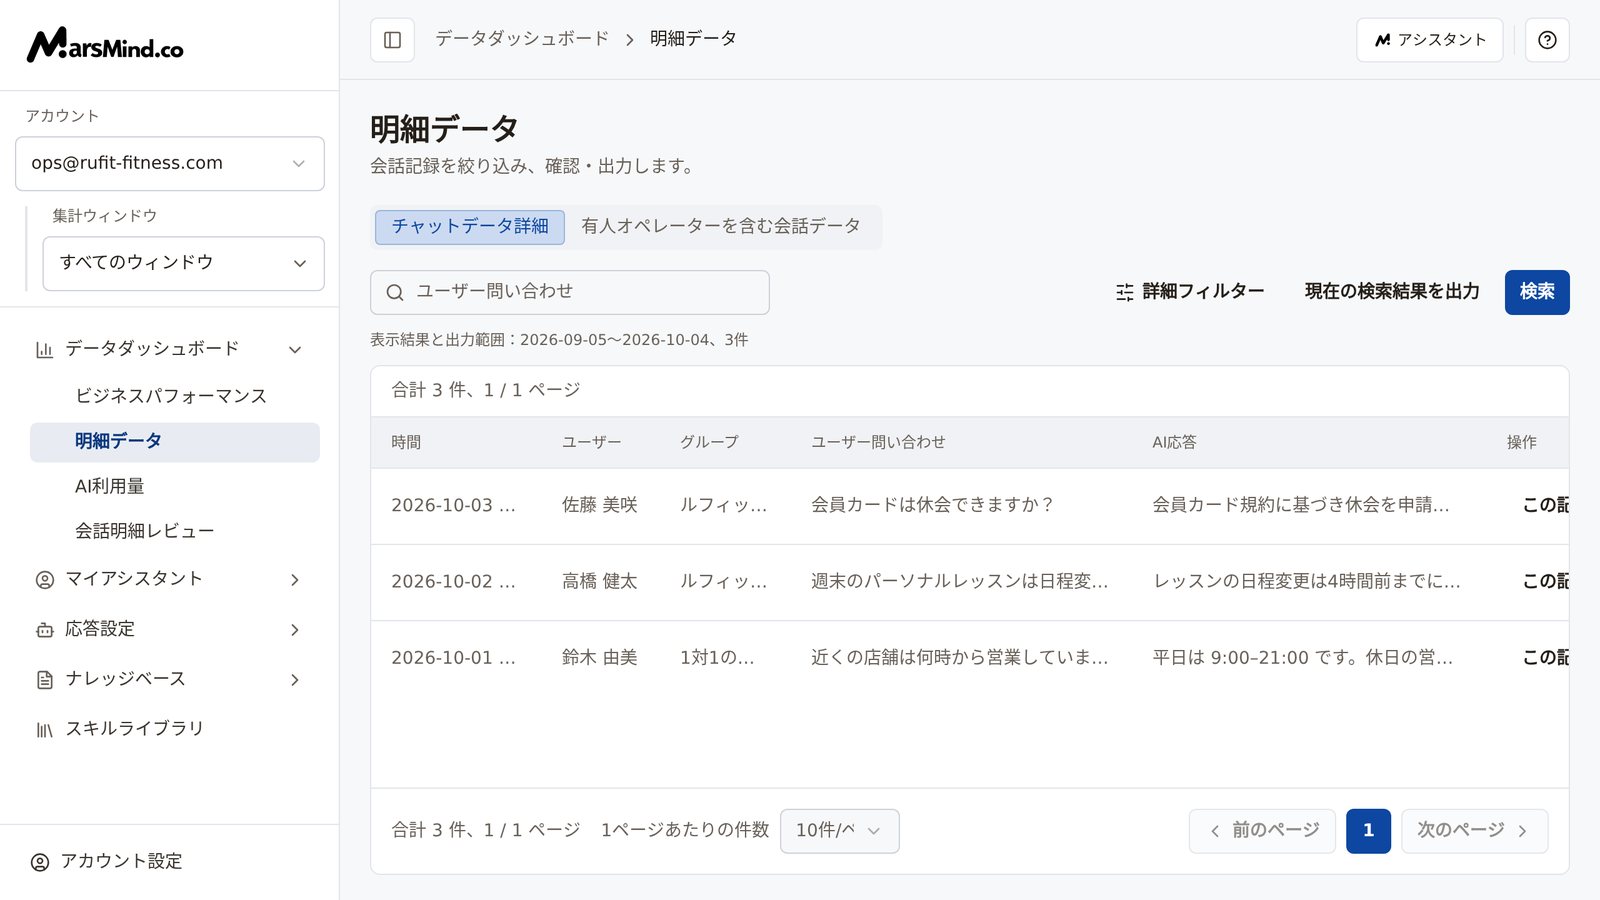Expand the ナレッジベース menu chevron

(295, 679)
